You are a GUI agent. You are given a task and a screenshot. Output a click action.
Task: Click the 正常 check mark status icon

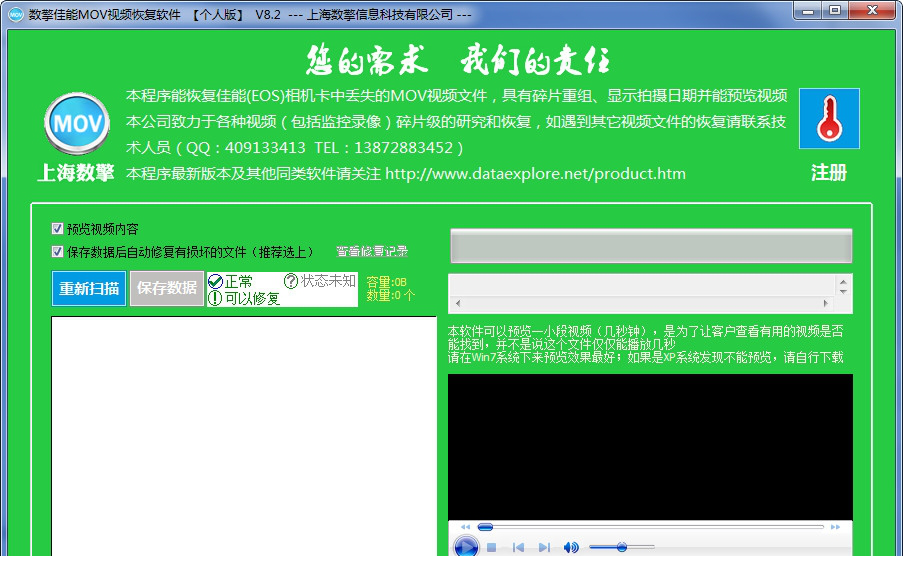[x=215, y=282]
